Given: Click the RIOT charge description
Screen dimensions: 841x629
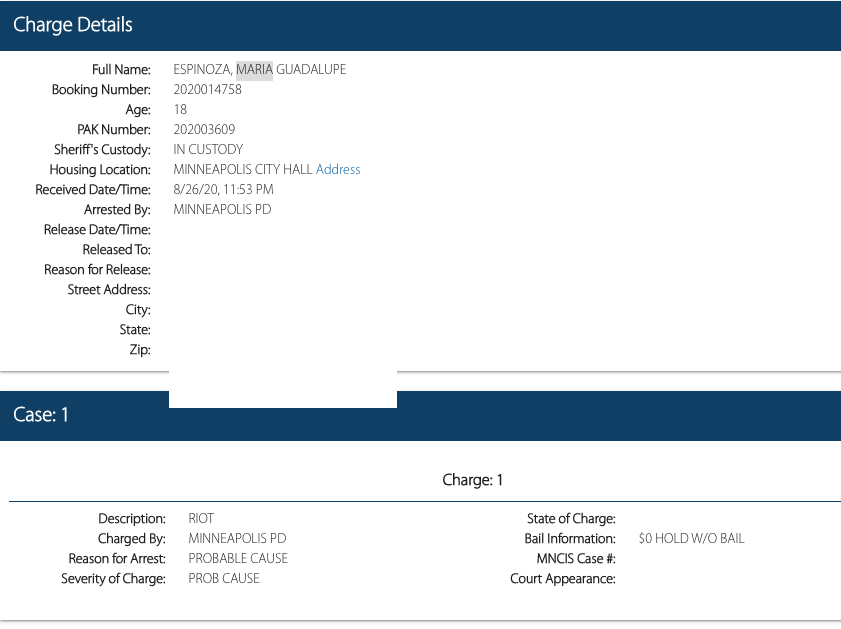Looking at the screenshot, I should (x=201, y=519).
